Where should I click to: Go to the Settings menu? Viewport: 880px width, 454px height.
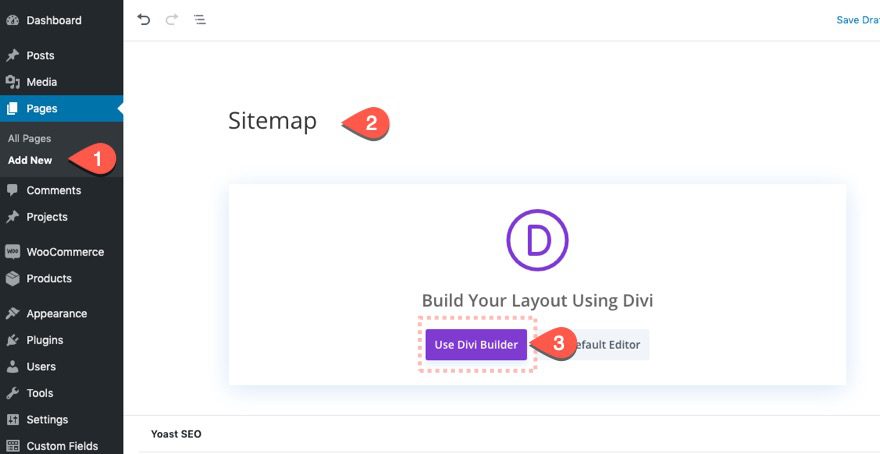(47, 419)
